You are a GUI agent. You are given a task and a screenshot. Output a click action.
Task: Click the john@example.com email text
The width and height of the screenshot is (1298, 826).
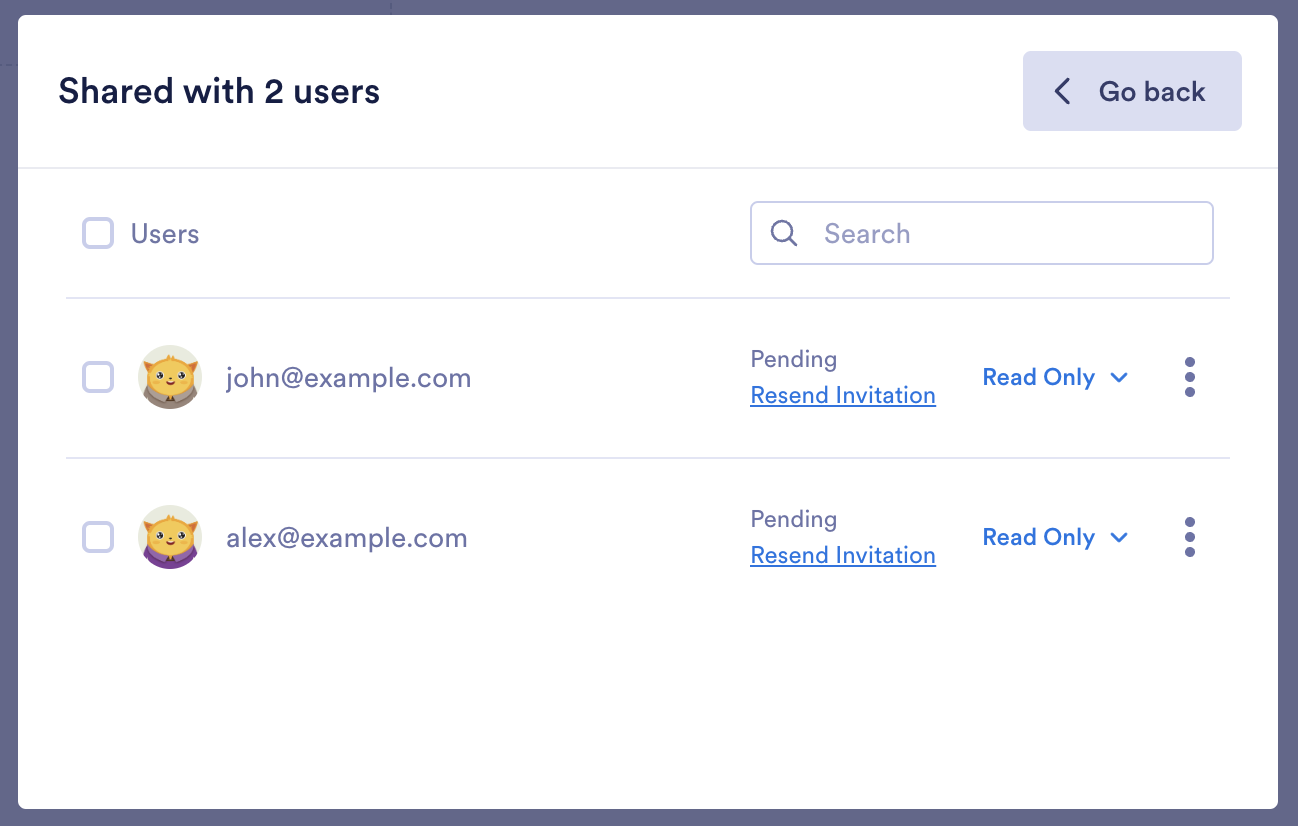click(348, 378)
